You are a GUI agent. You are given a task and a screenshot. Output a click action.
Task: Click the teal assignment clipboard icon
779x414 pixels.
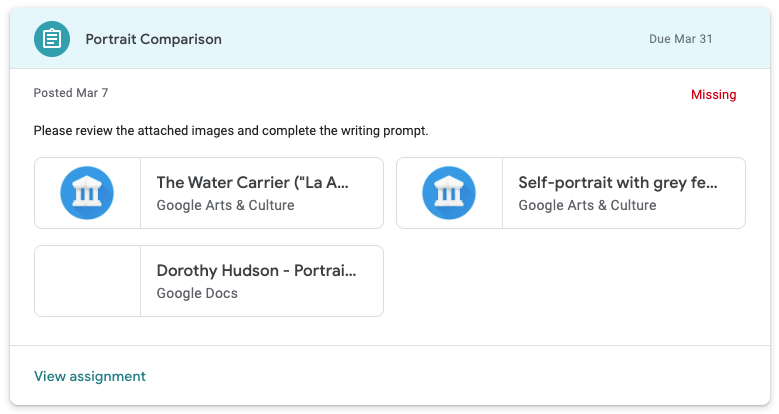click(52, 39)
